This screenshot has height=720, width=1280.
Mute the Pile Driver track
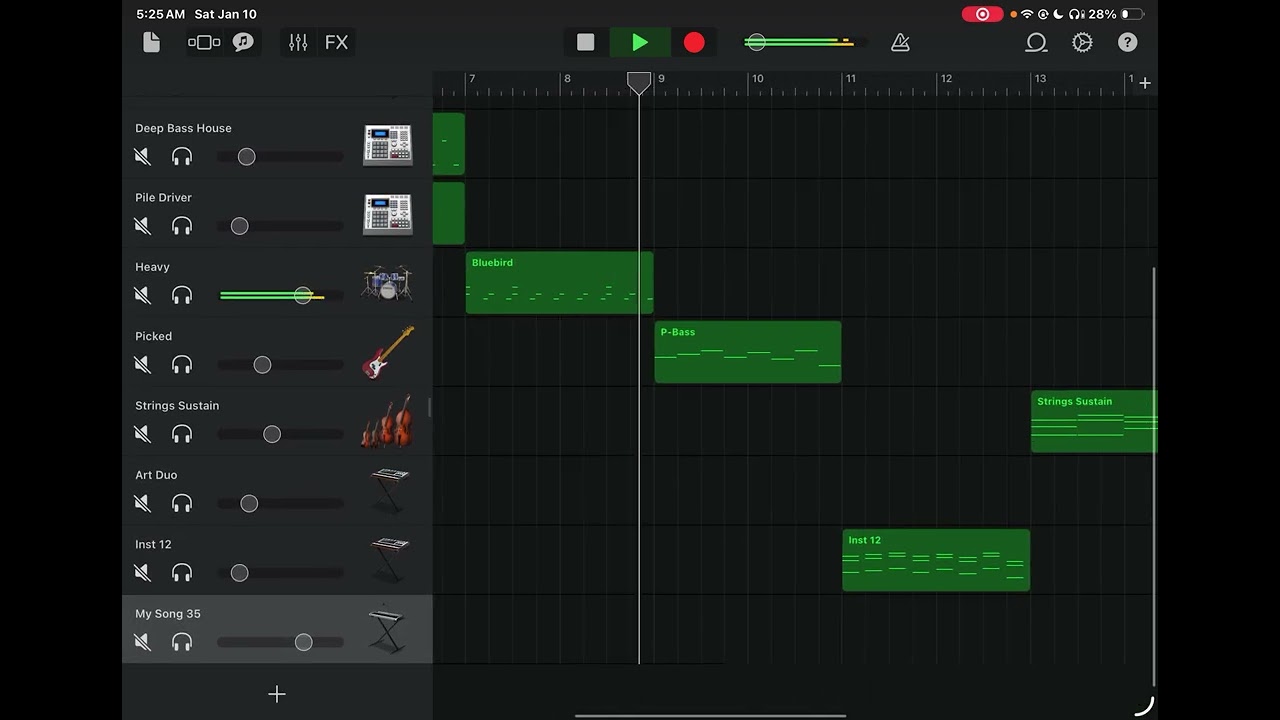[143, 226]
